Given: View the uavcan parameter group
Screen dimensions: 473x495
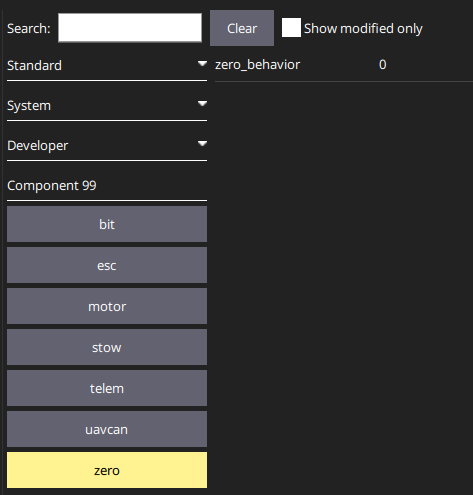Looking at the screenshot, I should 107,429.
